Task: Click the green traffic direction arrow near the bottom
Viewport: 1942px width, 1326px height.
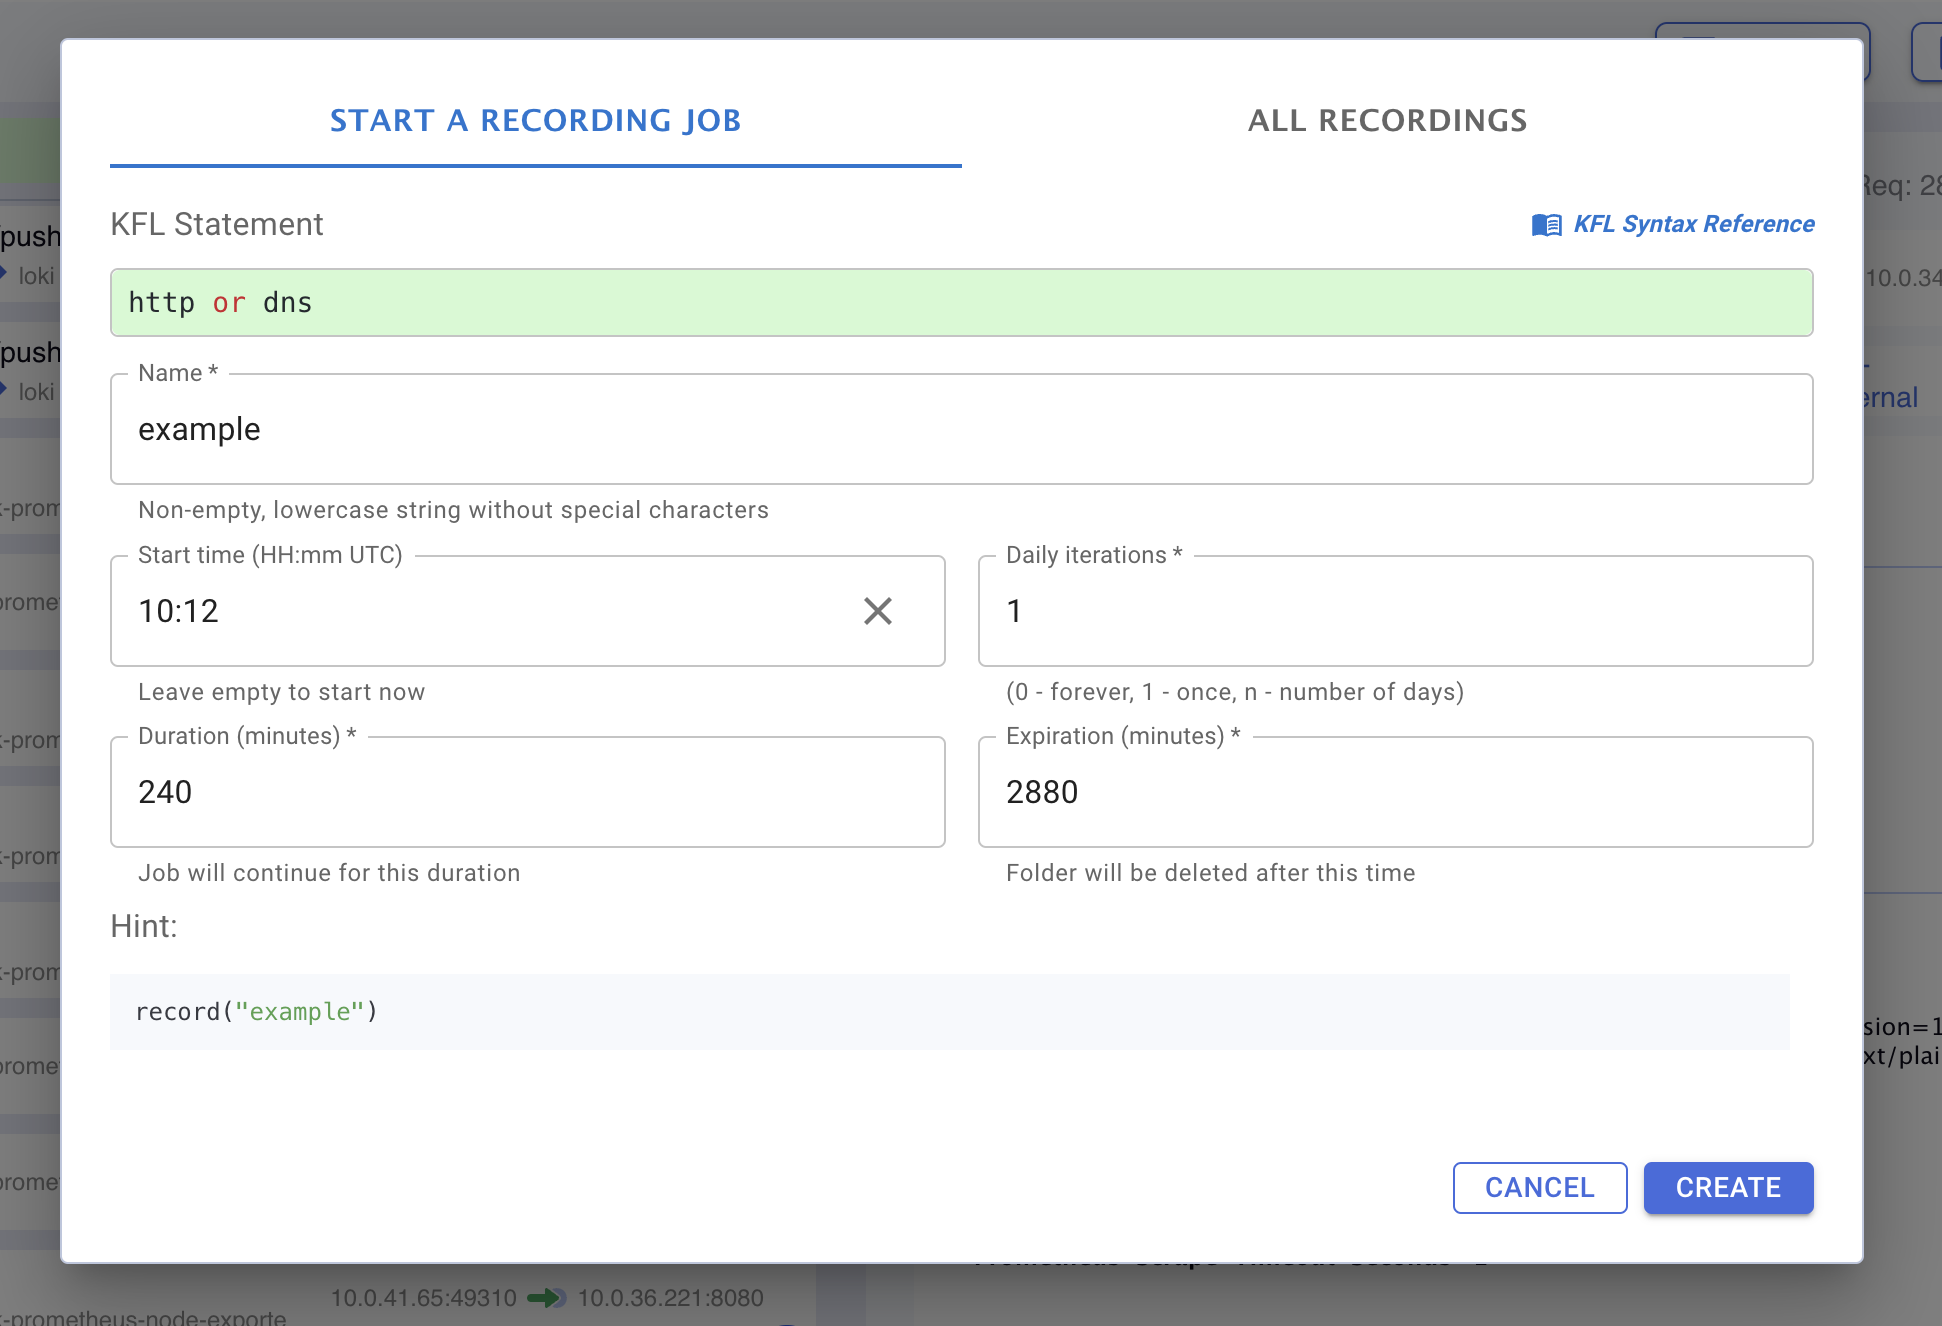Action: pos(547,1298)
